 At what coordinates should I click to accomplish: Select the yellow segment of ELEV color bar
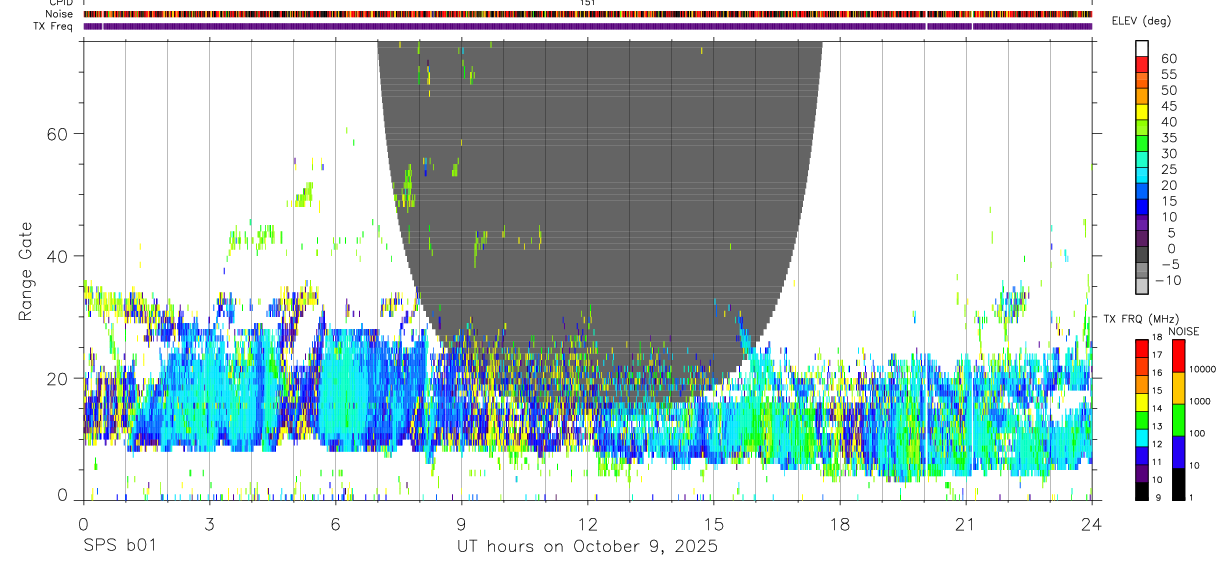(x=1143, y=111)
